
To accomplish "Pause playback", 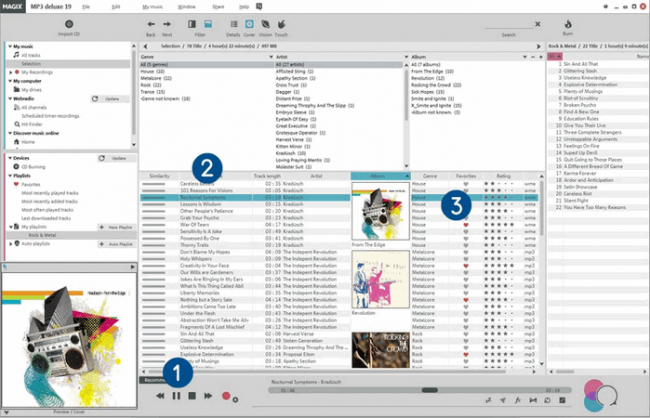I will point(176,396).
